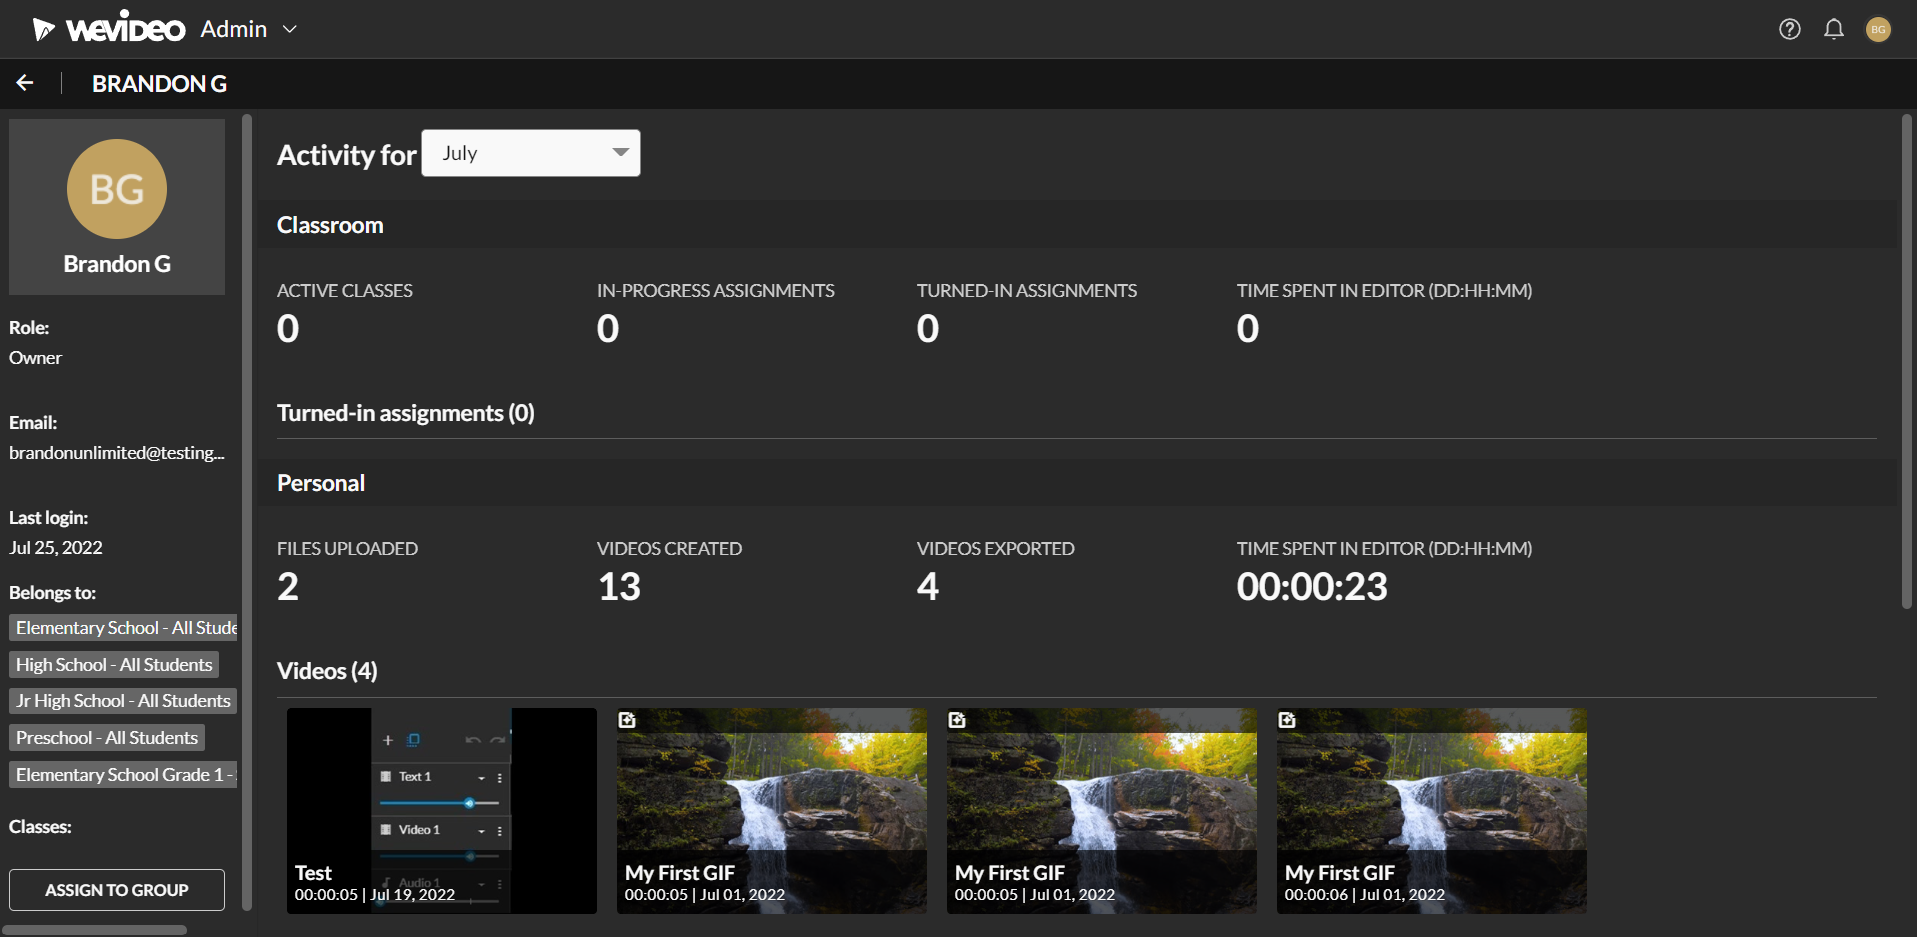
Task: Open the July month dropdown
Action: coord(531,153)
